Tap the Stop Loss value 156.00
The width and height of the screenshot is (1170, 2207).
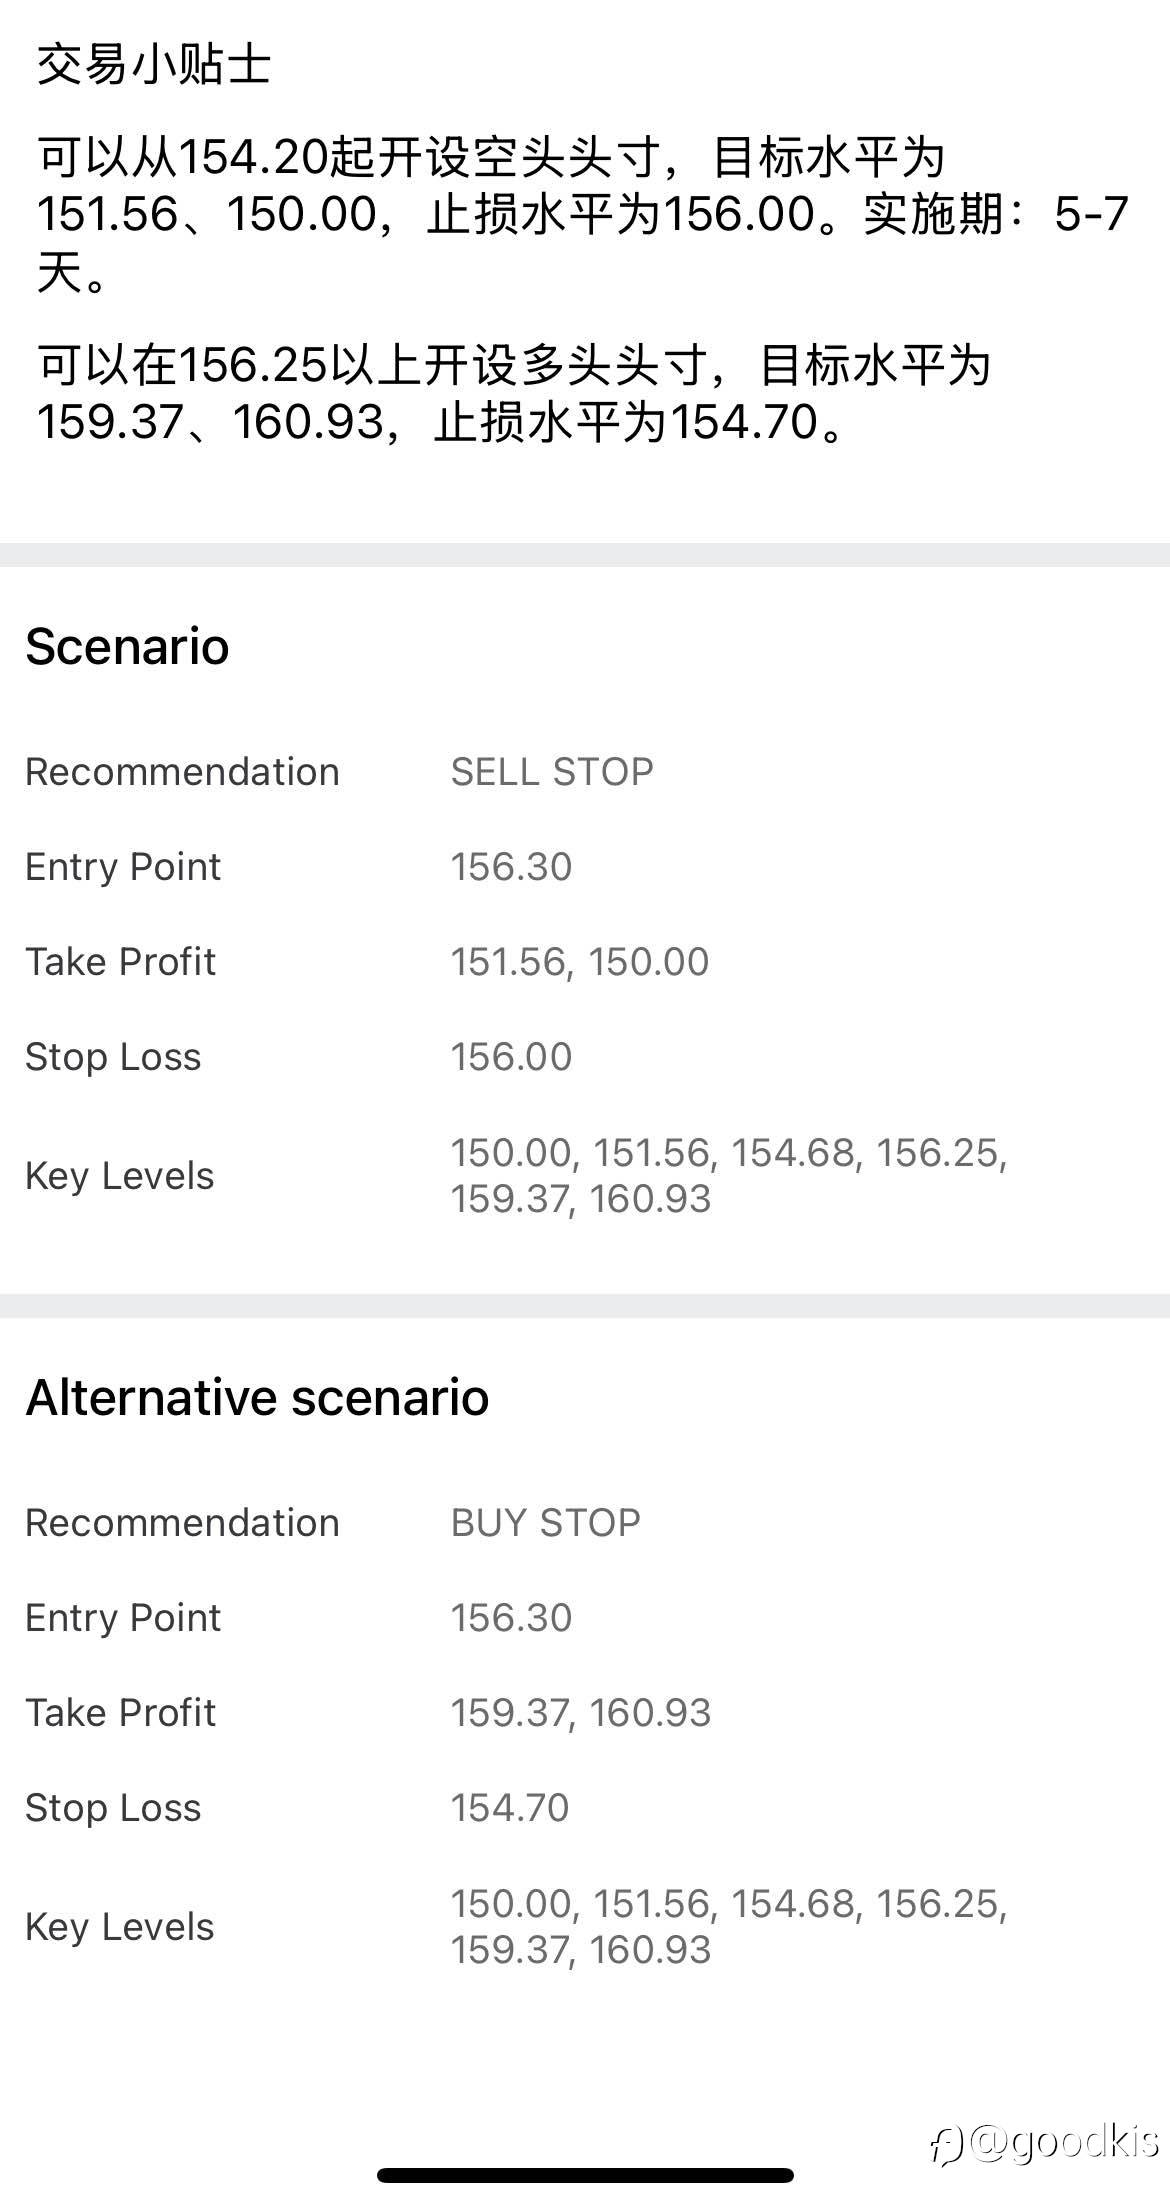[511, 1057]
